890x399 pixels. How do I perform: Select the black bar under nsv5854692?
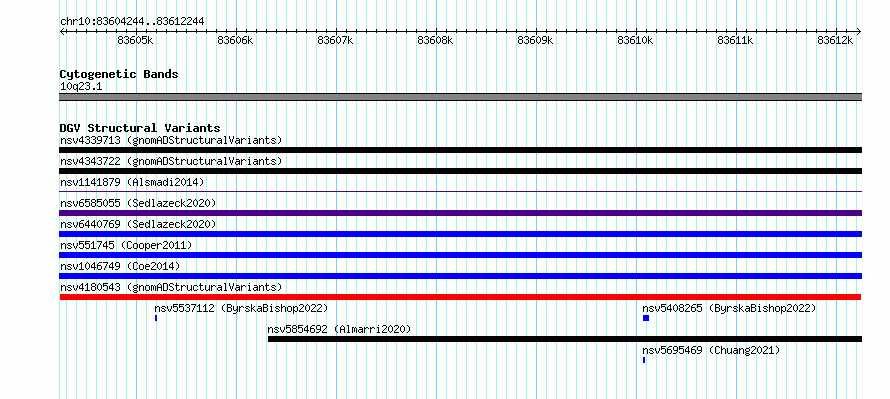click(x=565, y=339)
